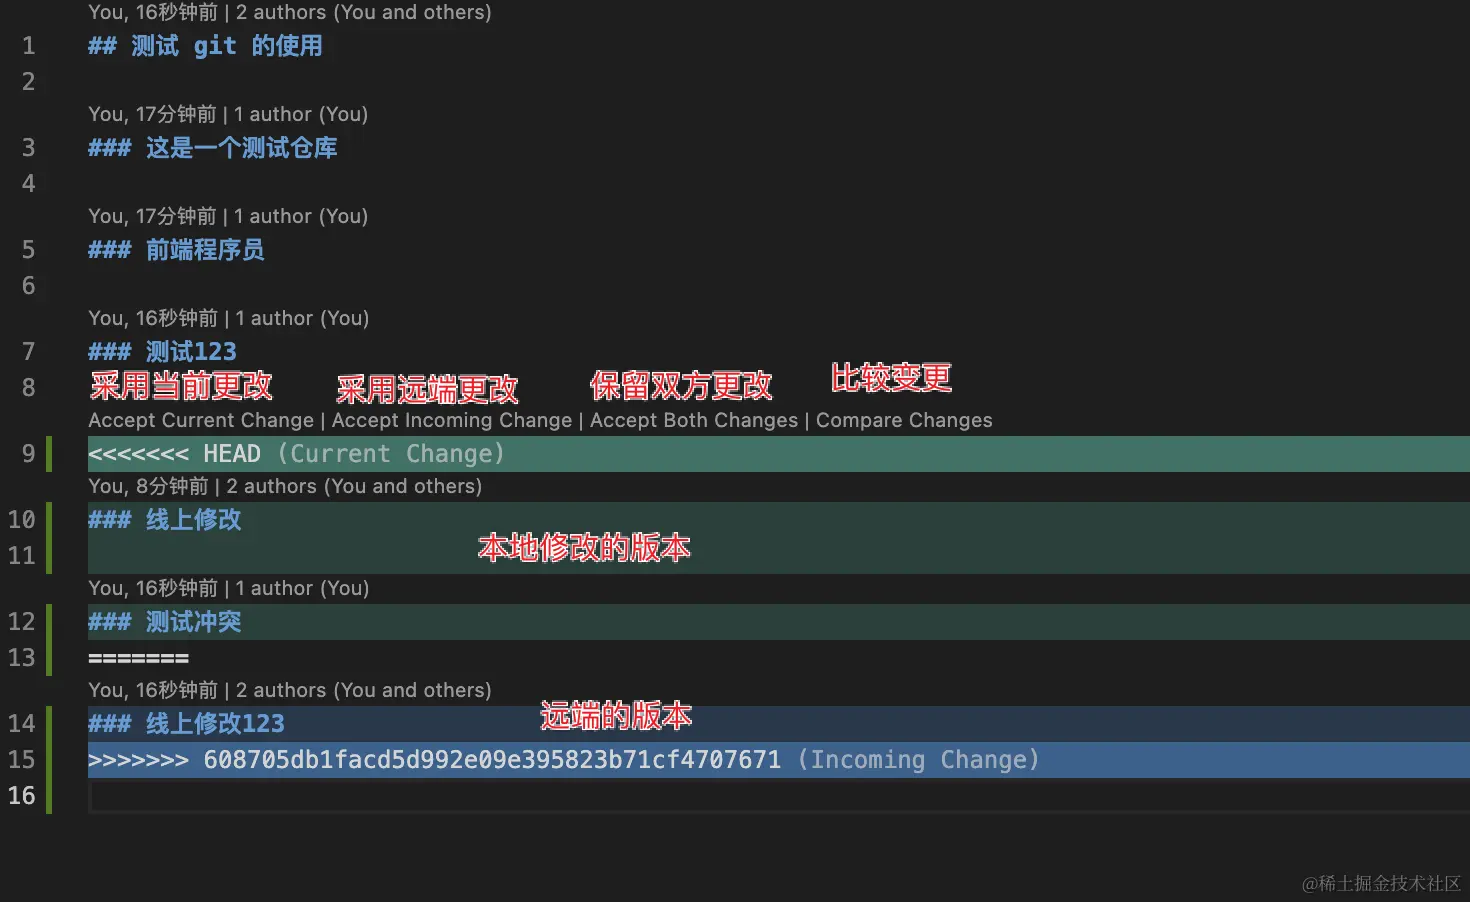This screenshot has height=902, width=1470.
Task: Open blame lens above line 14
Action: (x=290, y=690)
